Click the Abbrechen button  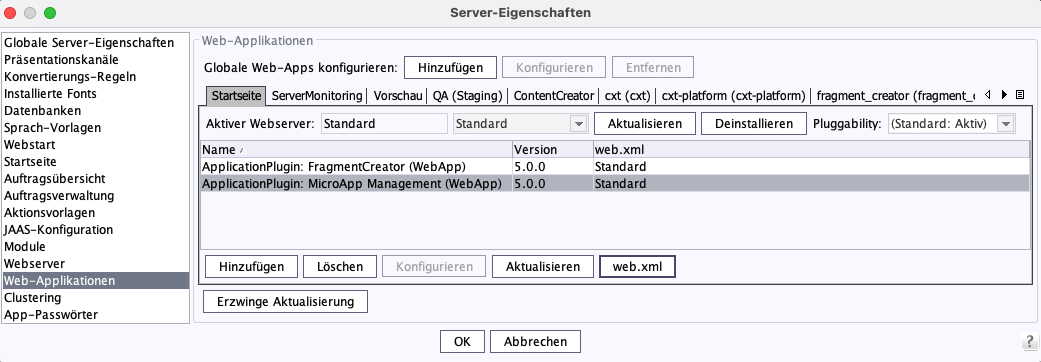(x=535, y=341)
